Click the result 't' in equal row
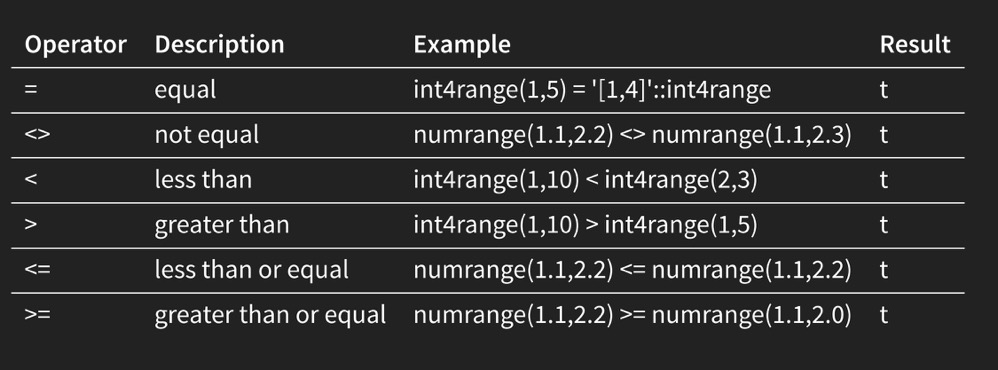This screenshot has width=998, height=370. 883,90
